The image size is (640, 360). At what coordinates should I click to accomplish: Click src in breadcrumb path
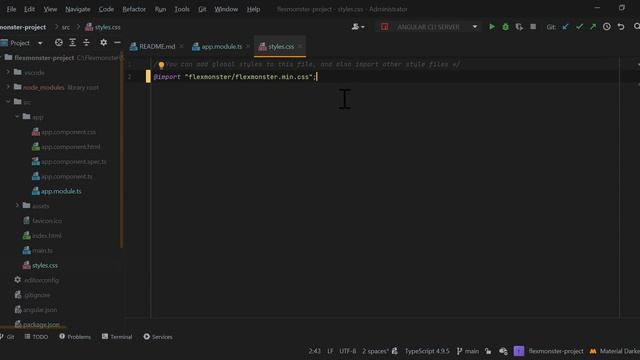66,27
